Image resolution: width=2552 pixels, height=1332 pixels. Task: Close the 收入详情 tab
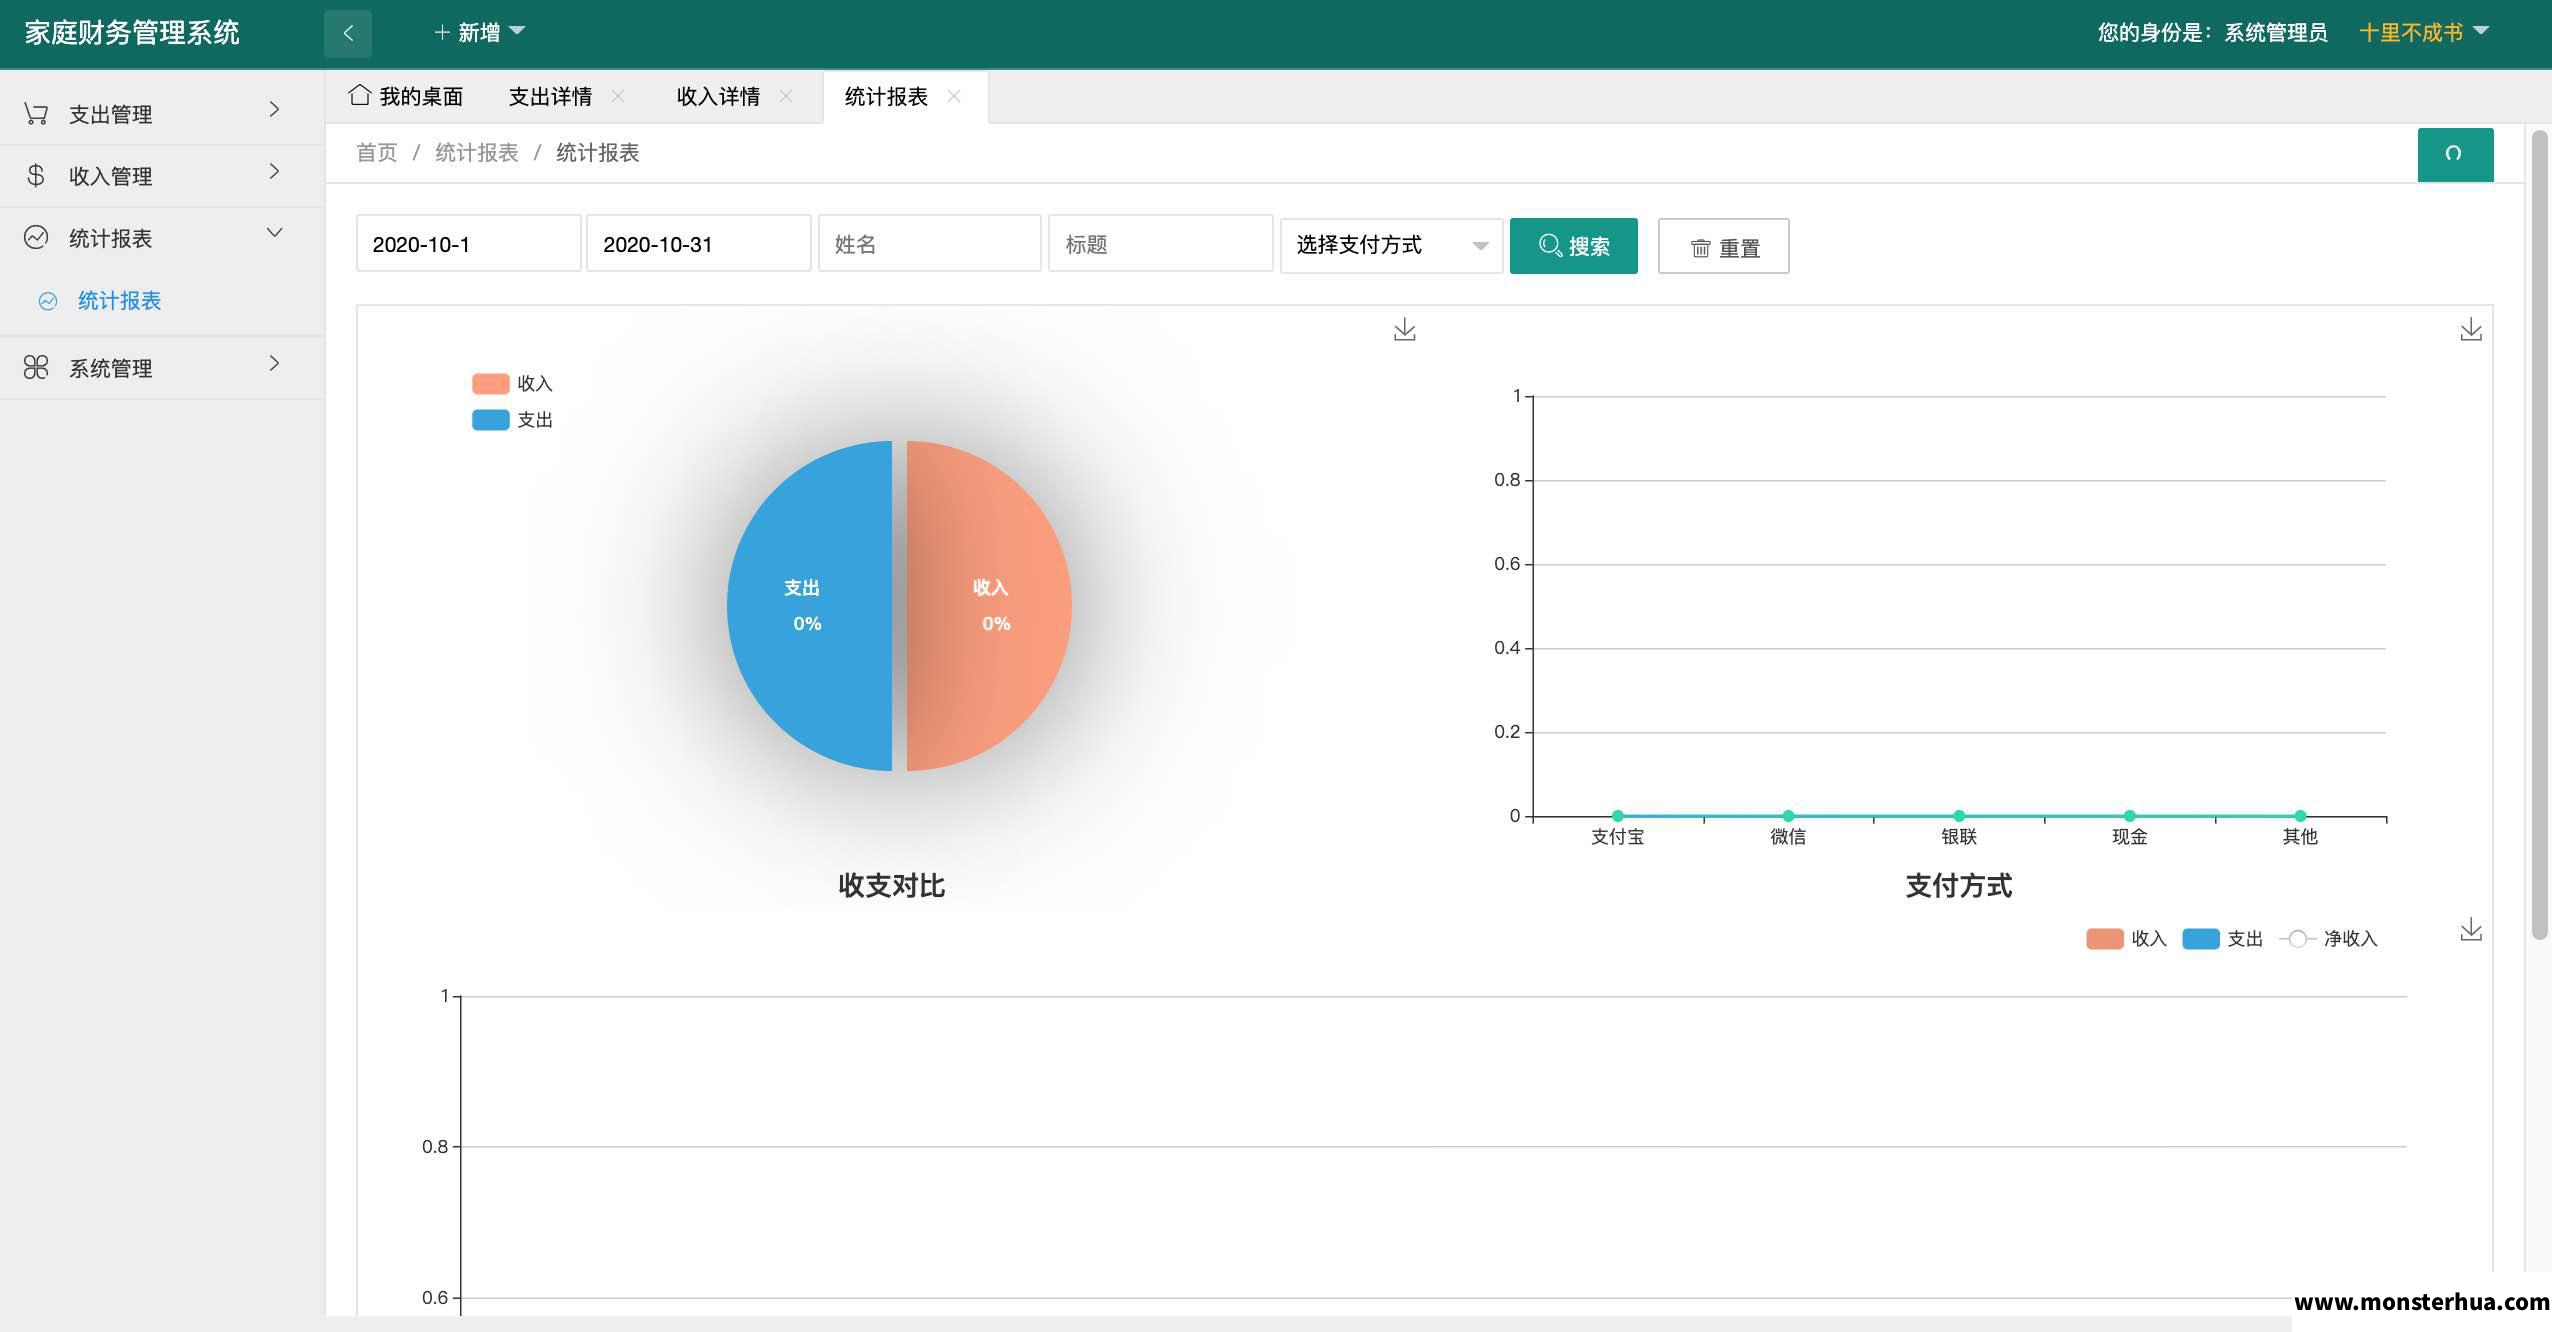point(786,96)
